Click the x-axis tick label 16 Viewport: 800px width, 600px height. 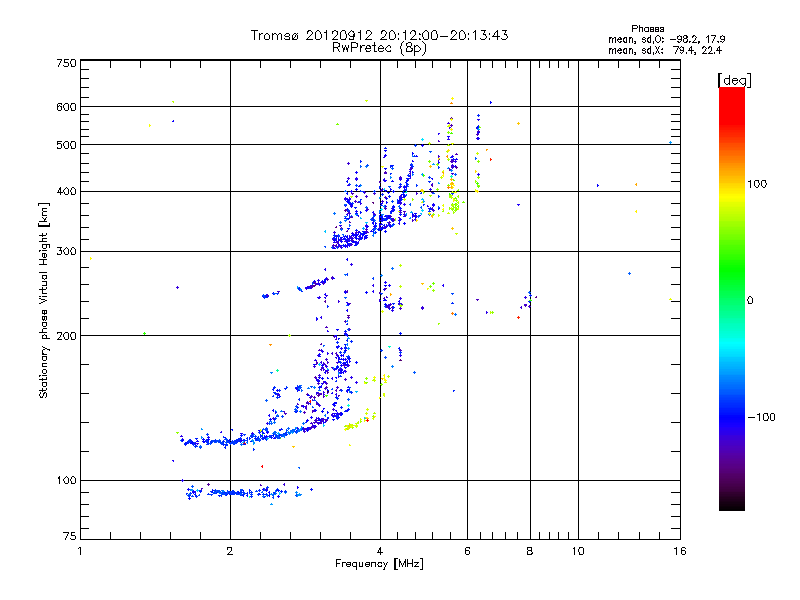click(680, 551)
